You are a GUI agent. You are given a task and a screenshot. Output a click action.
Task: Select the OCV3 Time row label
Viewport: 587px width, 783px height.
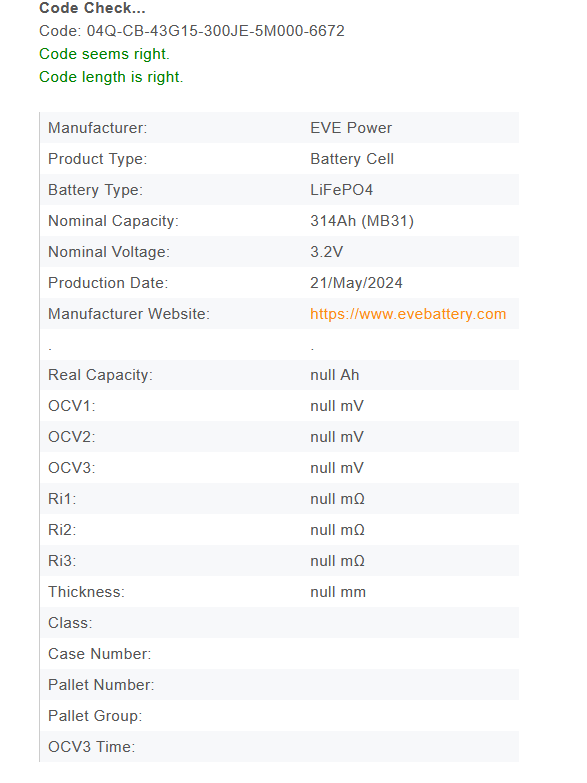tap(91, 747)
